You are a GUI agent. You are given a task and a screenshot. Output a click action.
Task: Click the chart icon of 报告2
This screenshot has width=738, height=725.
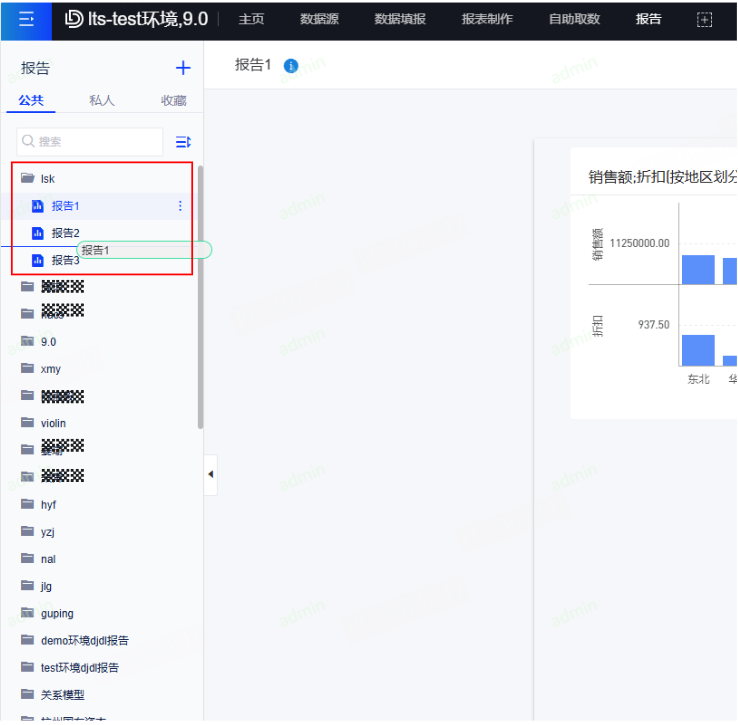tap(38, 233)
